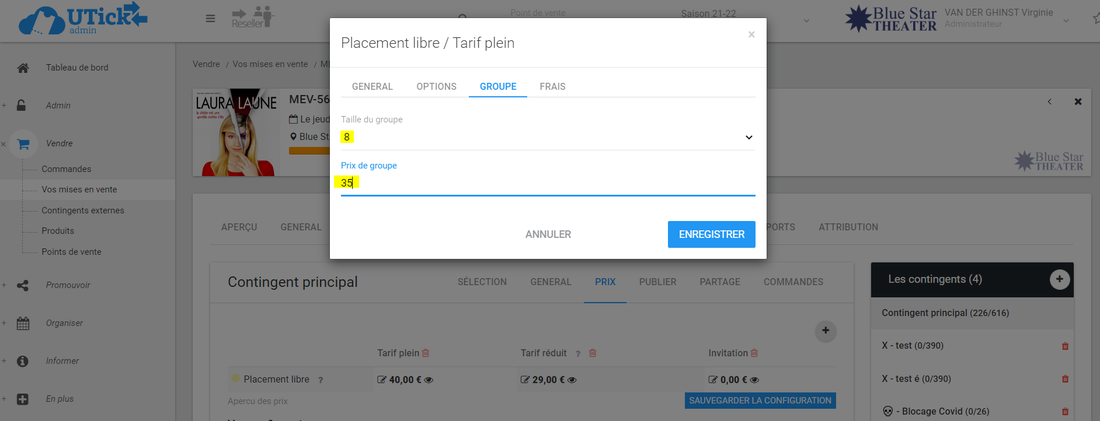Viewport: 1100px width, 421px height.
Task: Click the Prix de groupe input field
Action: click(x=547, y=183)
